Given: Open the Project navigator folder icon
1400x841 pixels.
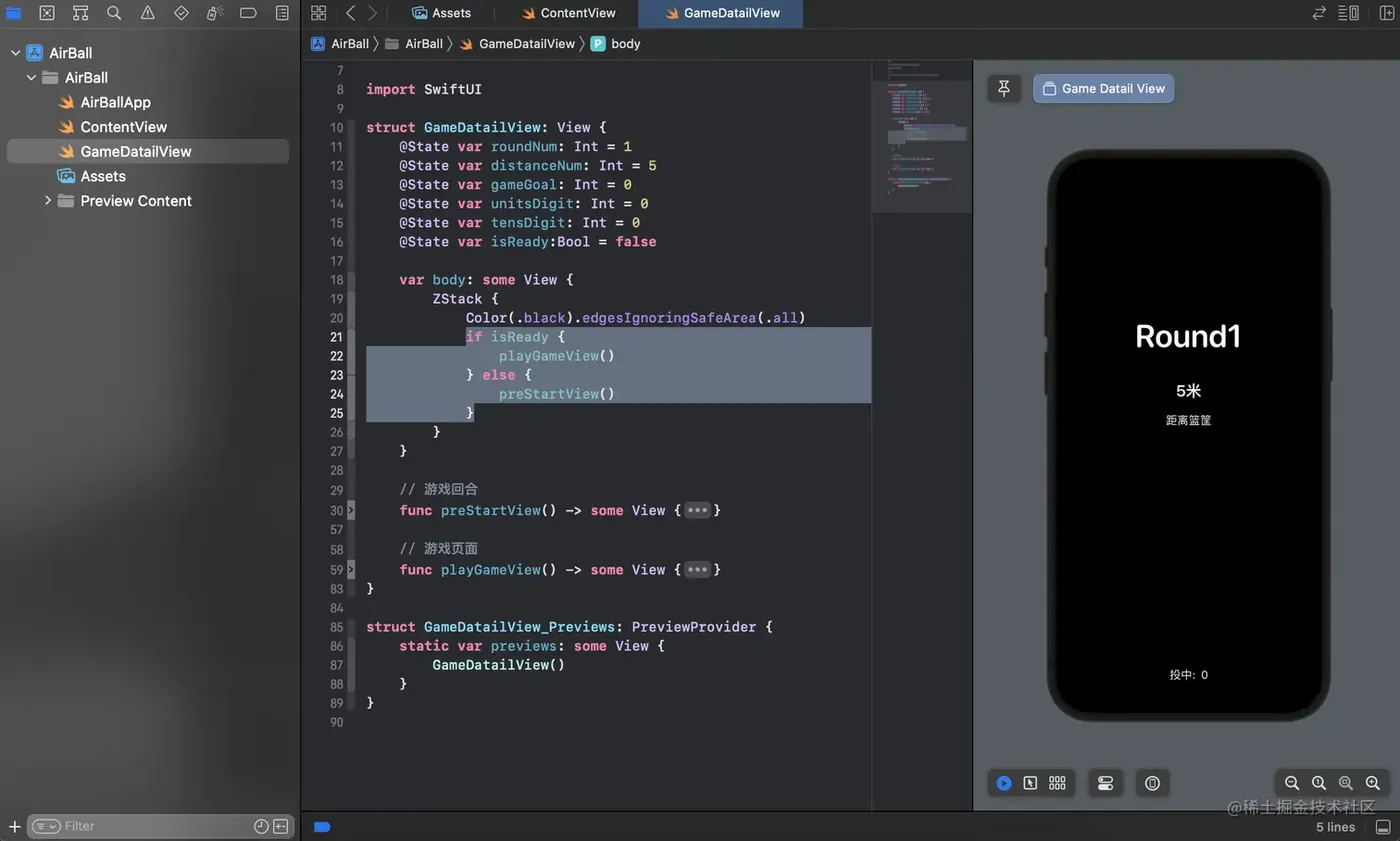Looking at the screenshot, I should [13, 13].
